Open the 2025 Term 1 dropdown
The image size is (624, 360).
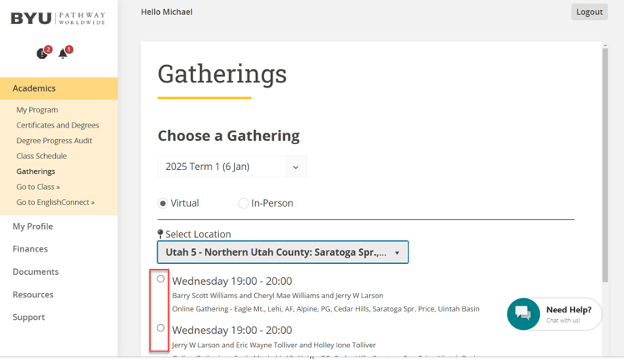[x=232, y=166]
